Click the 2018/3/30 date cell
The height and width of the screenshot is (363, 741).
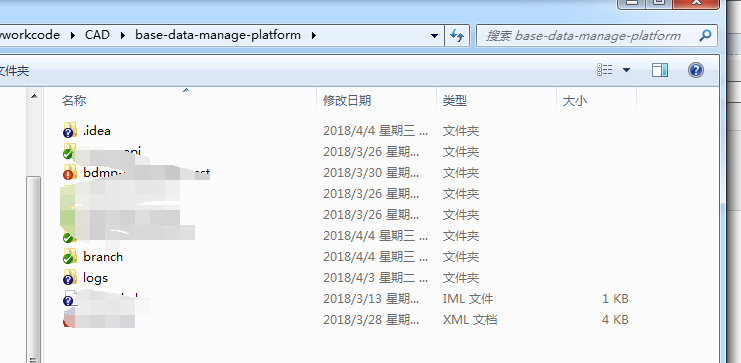pyautogui.click(x=371, y=173)
